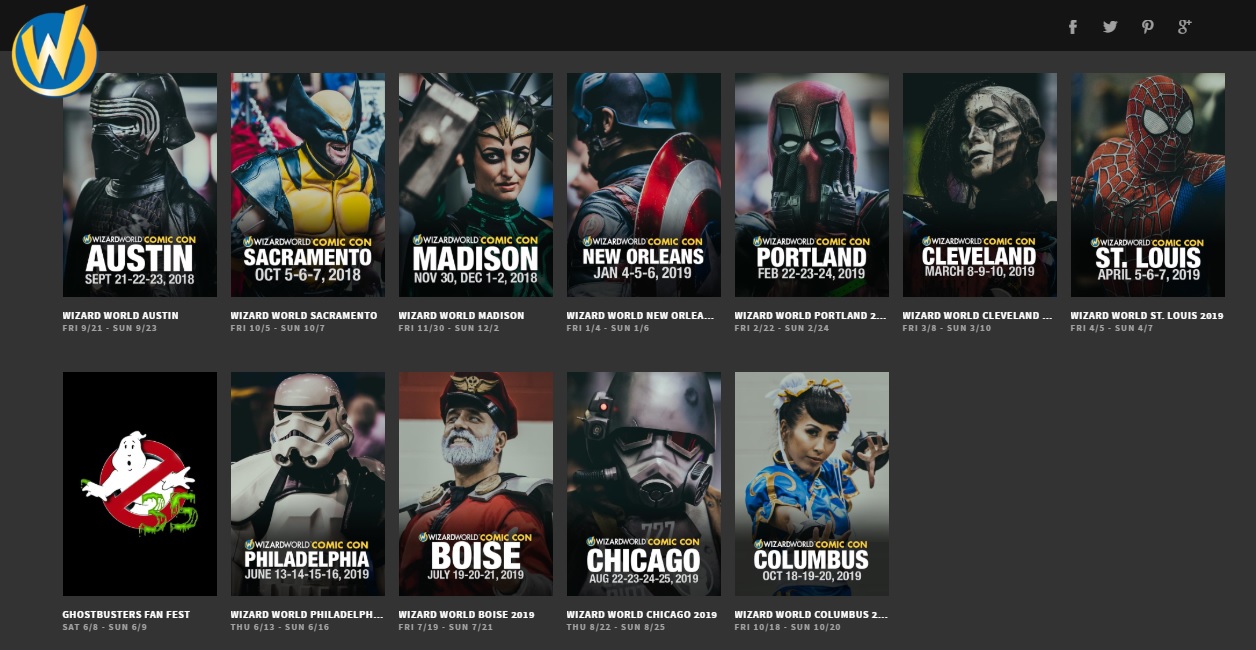Open the Philadelphia Comic Con poster
The width and height of the screenshot is (1256, 650).
308,484
